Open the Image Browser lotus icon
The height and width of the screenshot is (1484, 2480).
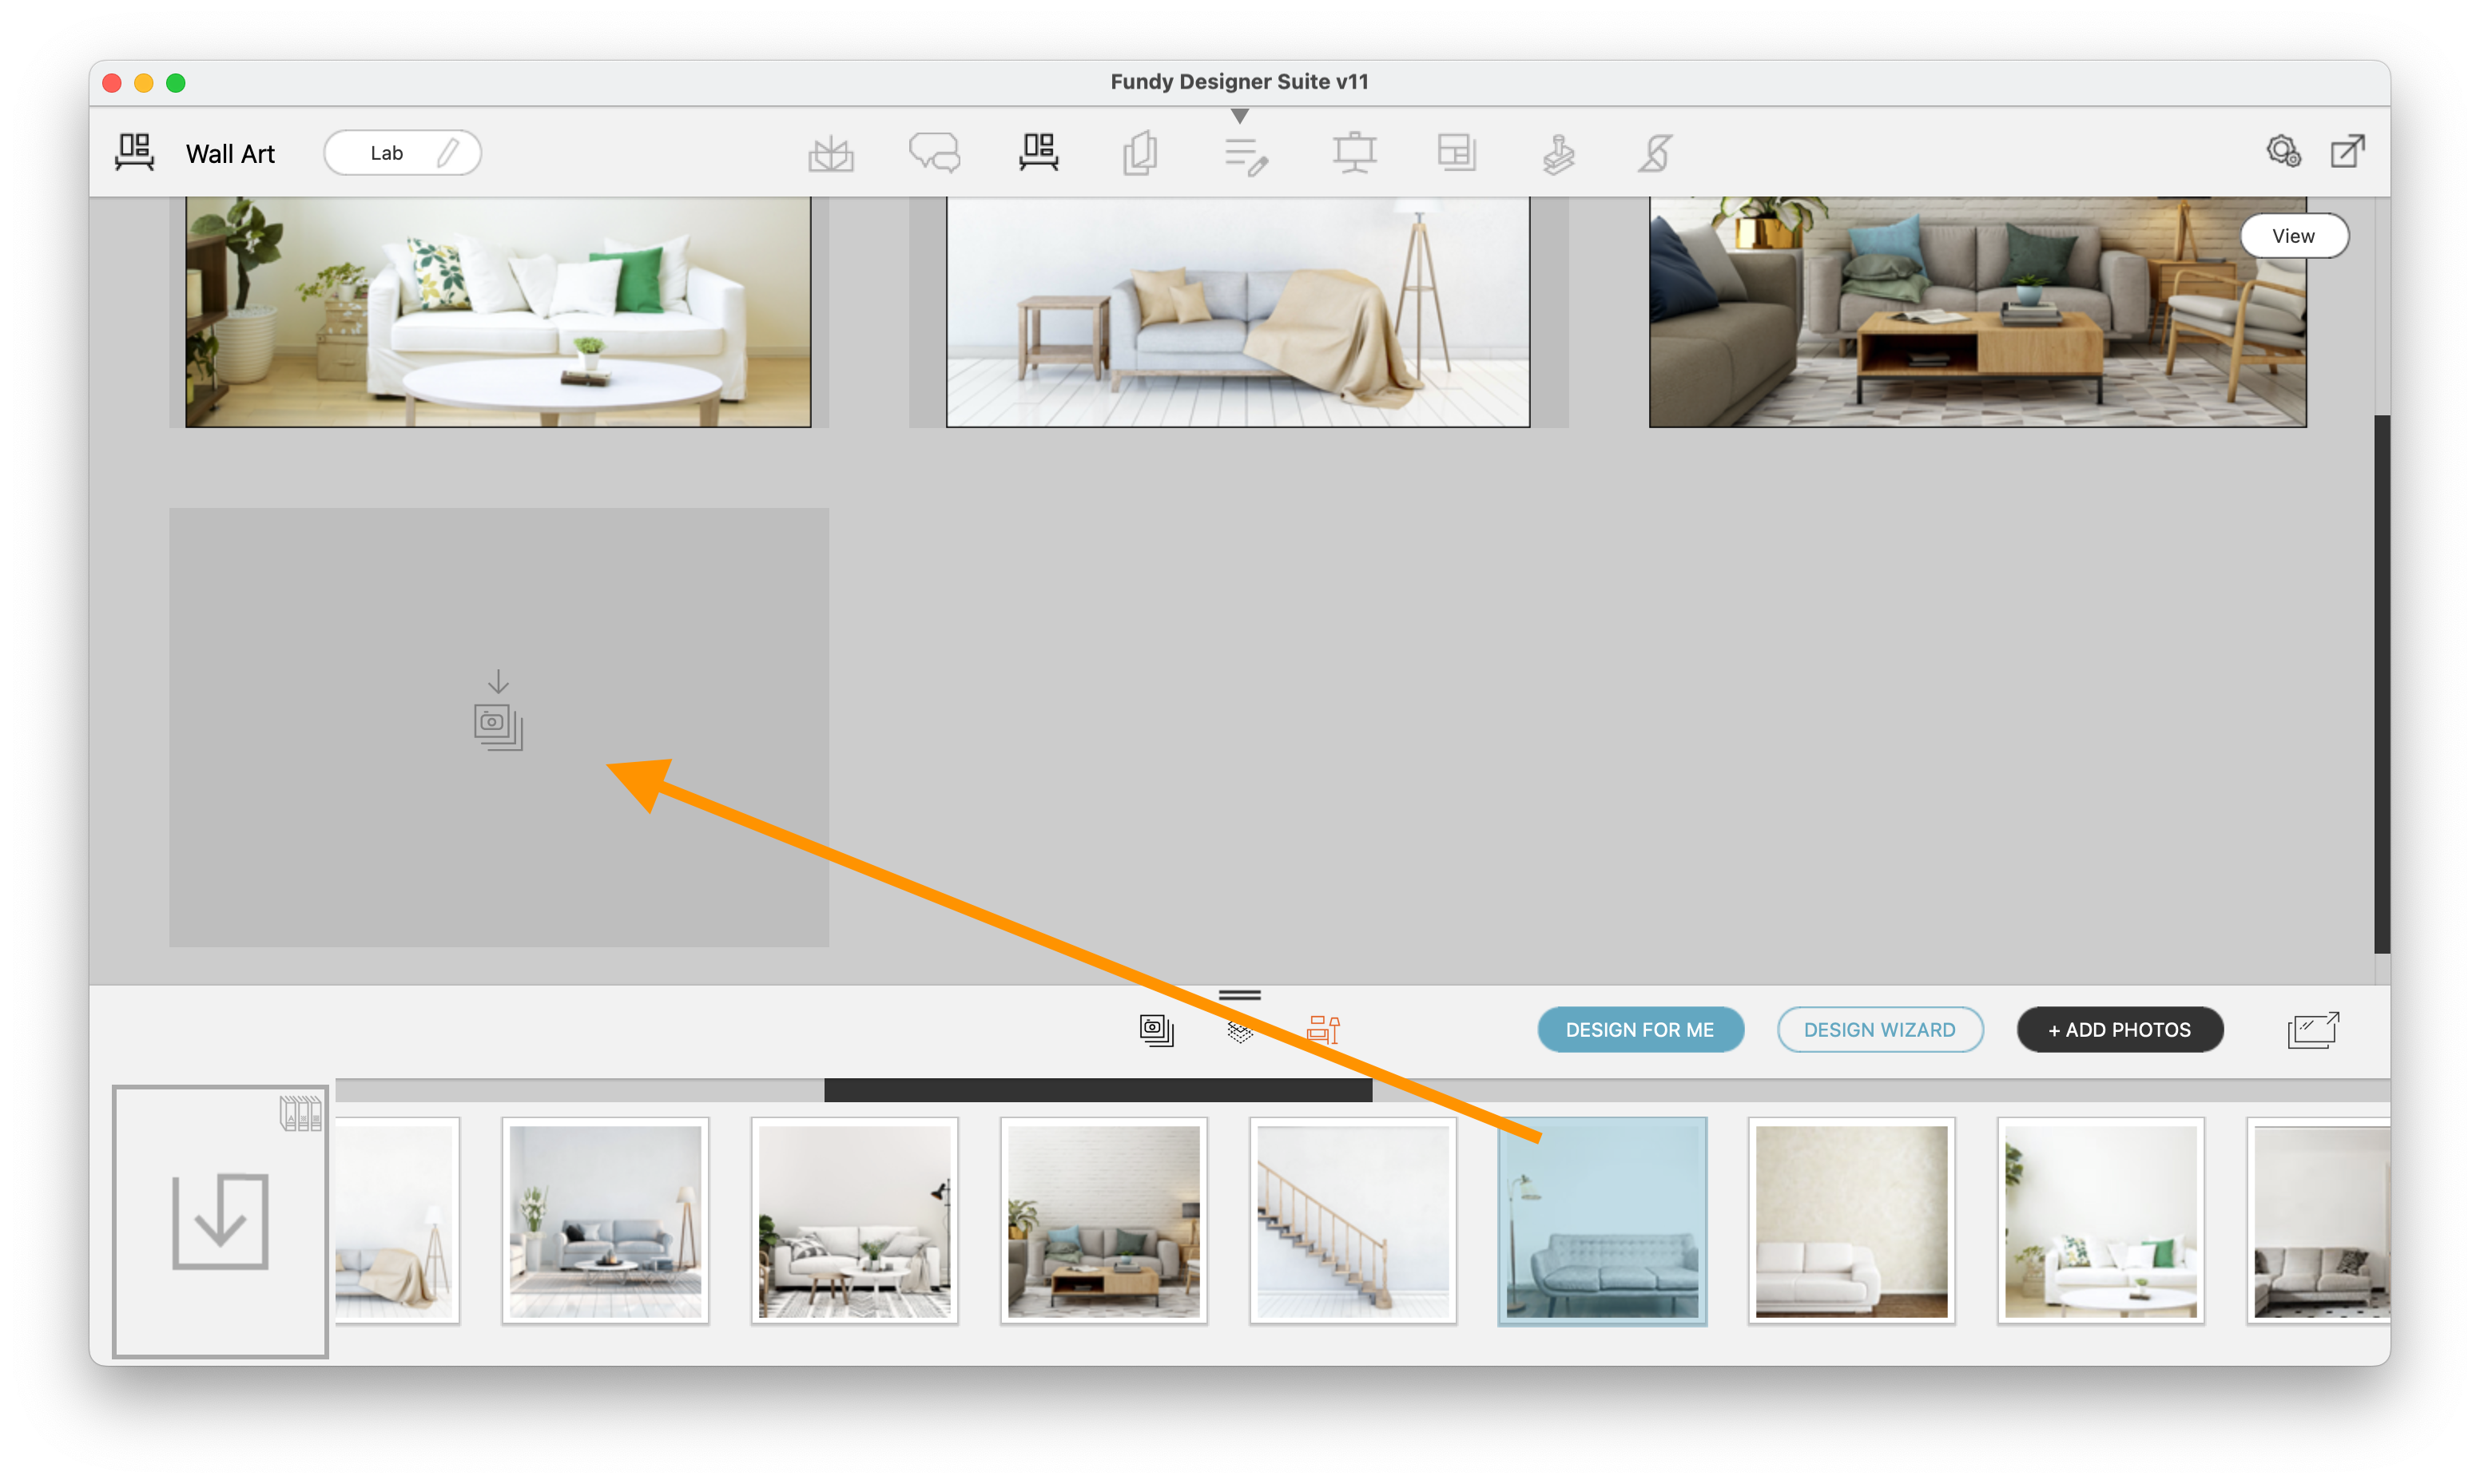830,154
